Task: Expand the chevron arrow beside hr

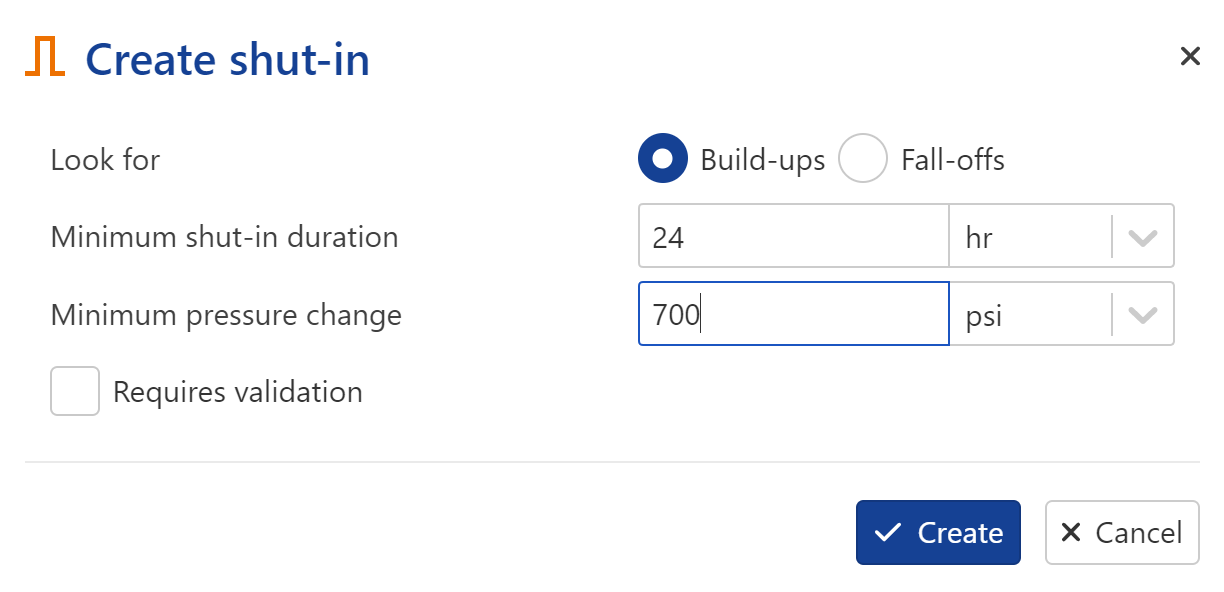Action: click(1143, 238)
